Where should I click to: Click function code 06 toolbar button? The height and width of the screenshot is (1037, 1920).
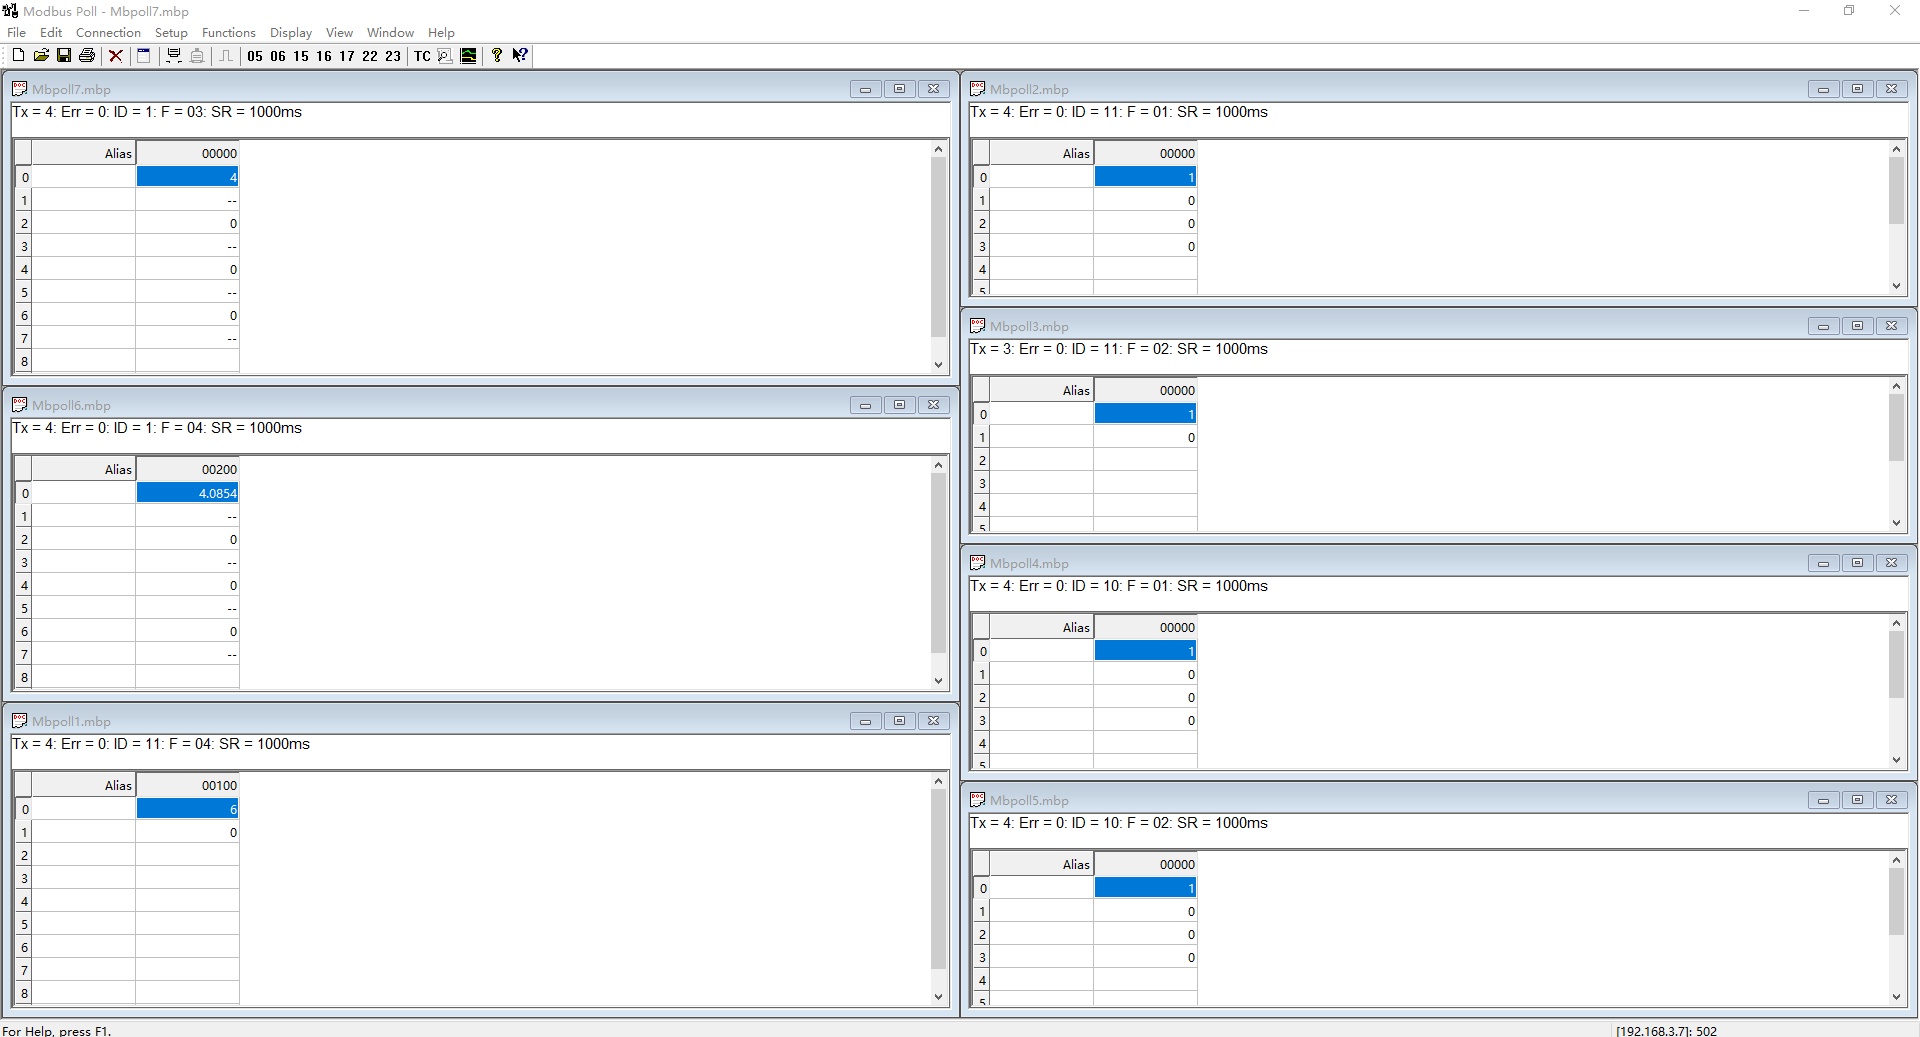[278, 56]
